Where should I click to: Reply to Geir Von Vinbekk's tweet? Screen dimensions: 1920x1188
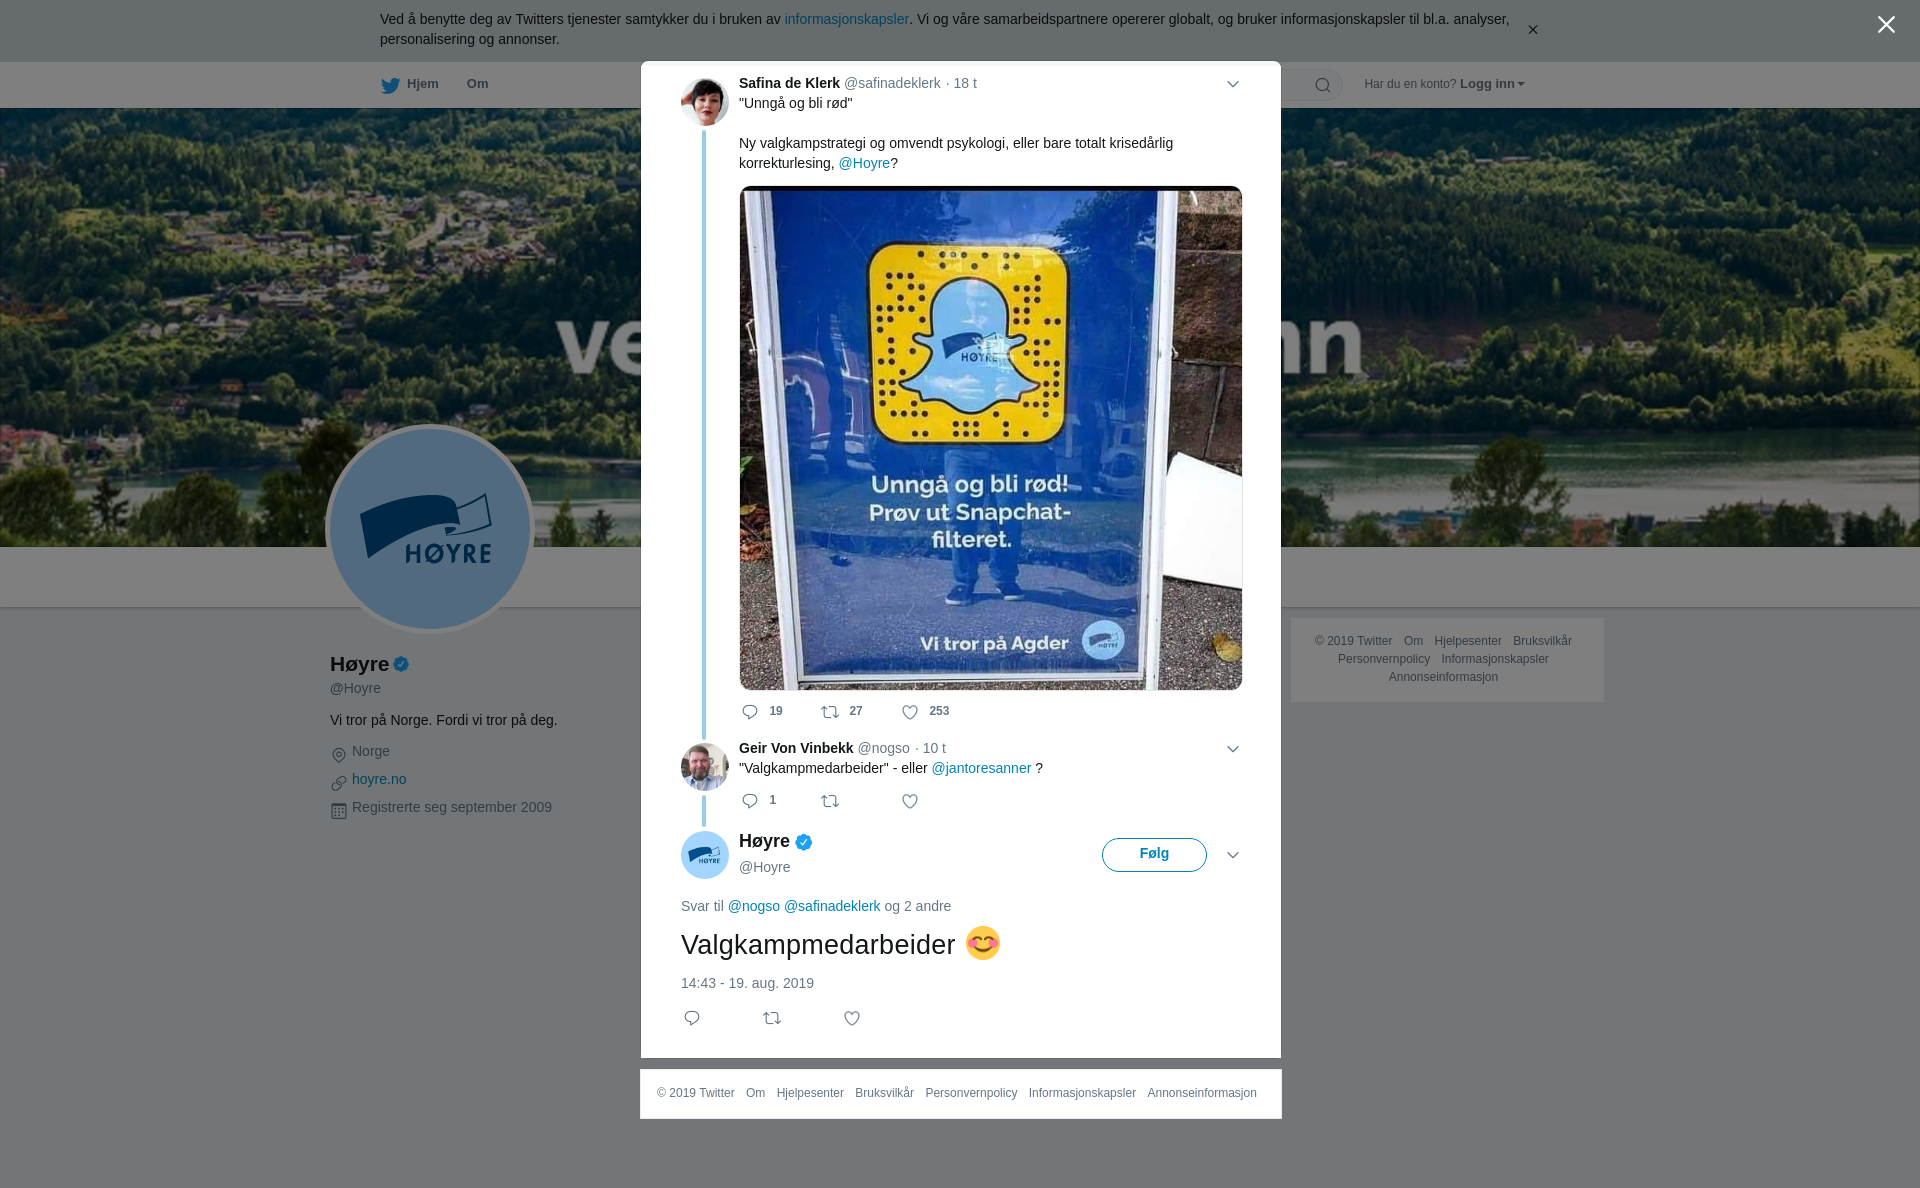click(x=750, y=801)
